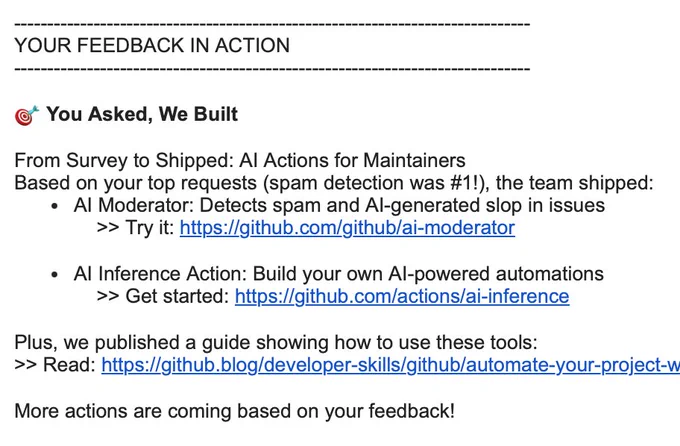Click the bullet dot before AI Inference Action
680x446 pixels.
[x=54, y=275]
